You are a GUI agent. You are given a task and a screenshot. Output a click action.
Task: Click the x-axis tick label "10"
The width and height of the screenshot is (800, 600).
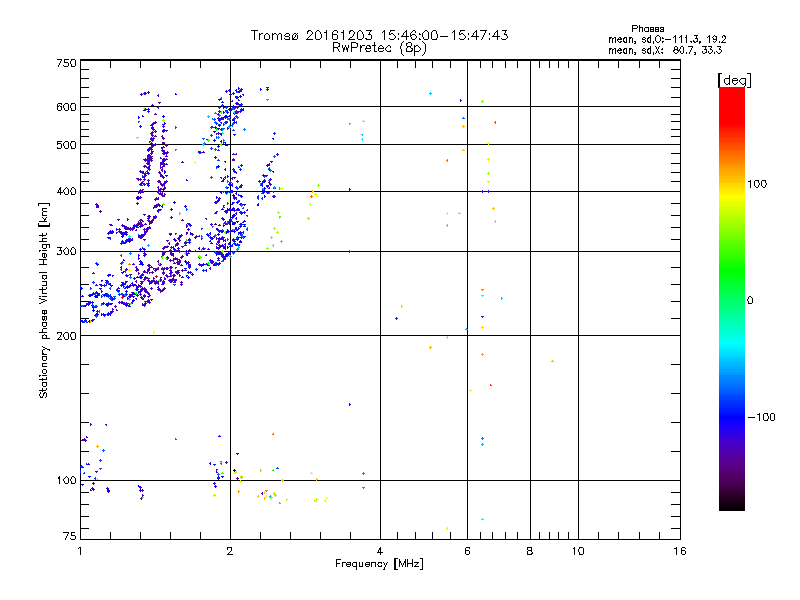coord(578,551)
